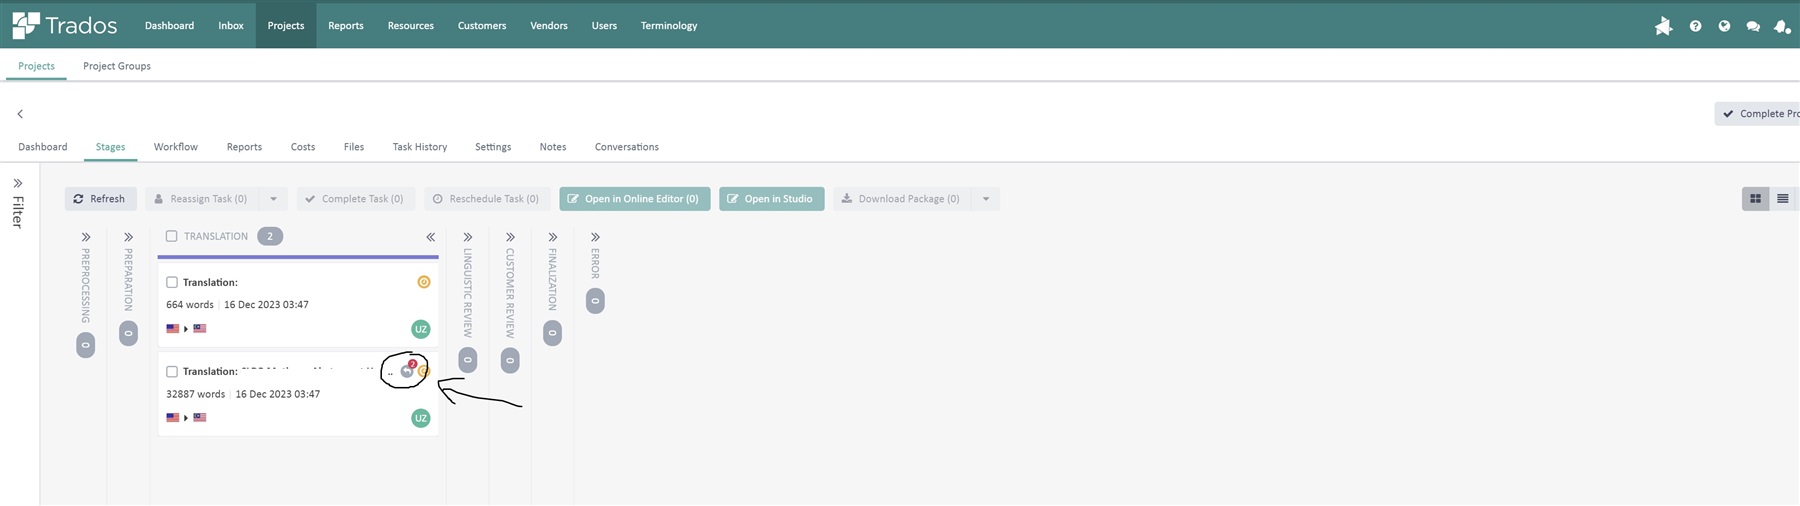Click source language flag on 32887 words task

(x=173, y=417)
